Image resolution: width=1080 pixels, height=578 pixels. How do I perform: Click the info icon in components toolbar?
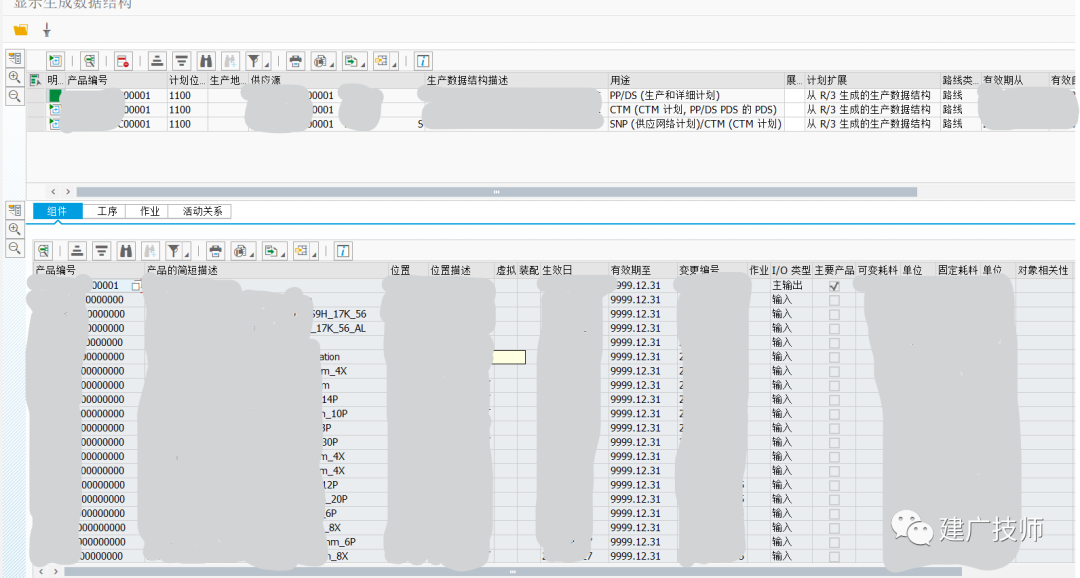coord(343,251)
